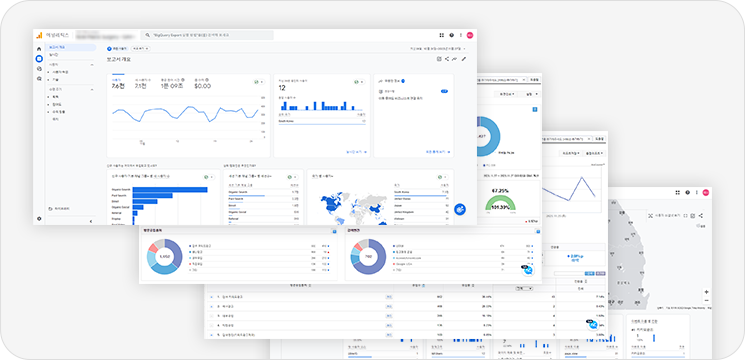The image size is (745, 360).
Task: Collapse the Analytics sidebar with the chevron
Action: pyautogui.click(x=91, y=221)
